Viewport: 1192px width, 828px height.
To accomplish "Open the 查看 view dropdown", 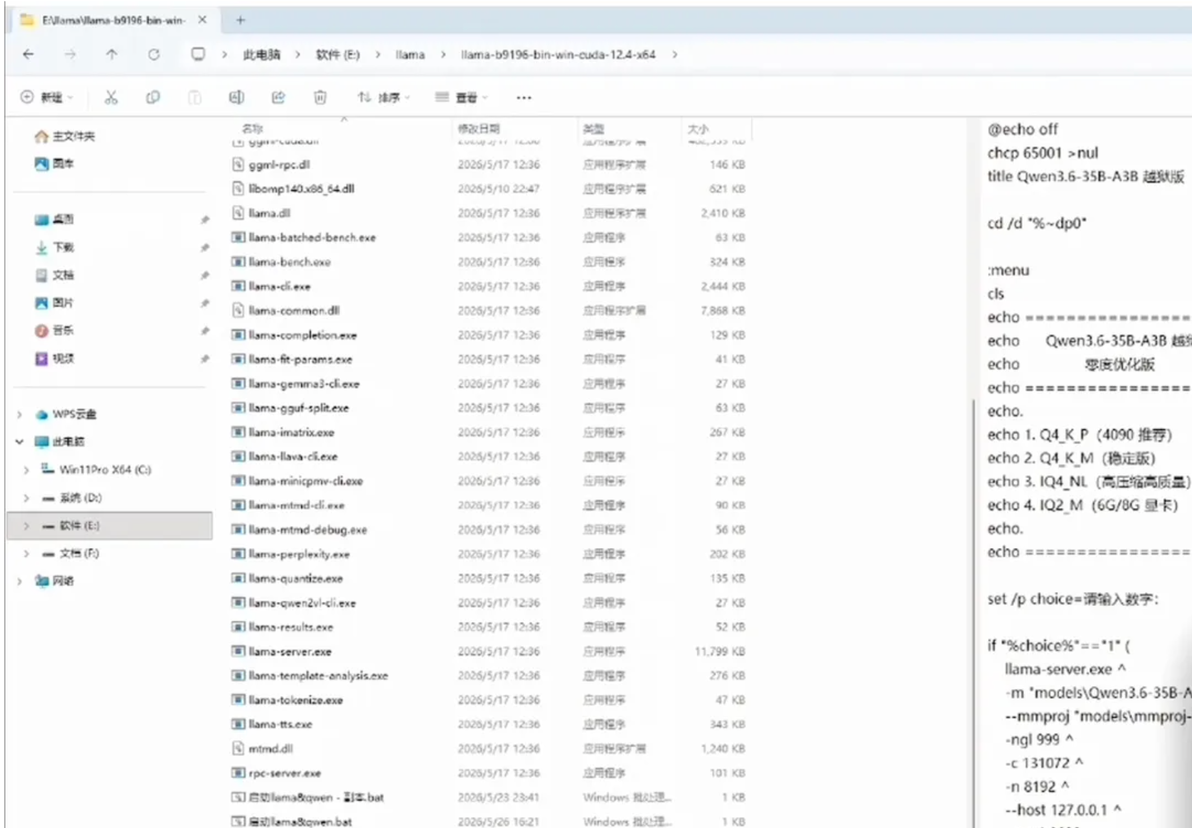I will tap(461, 97).
